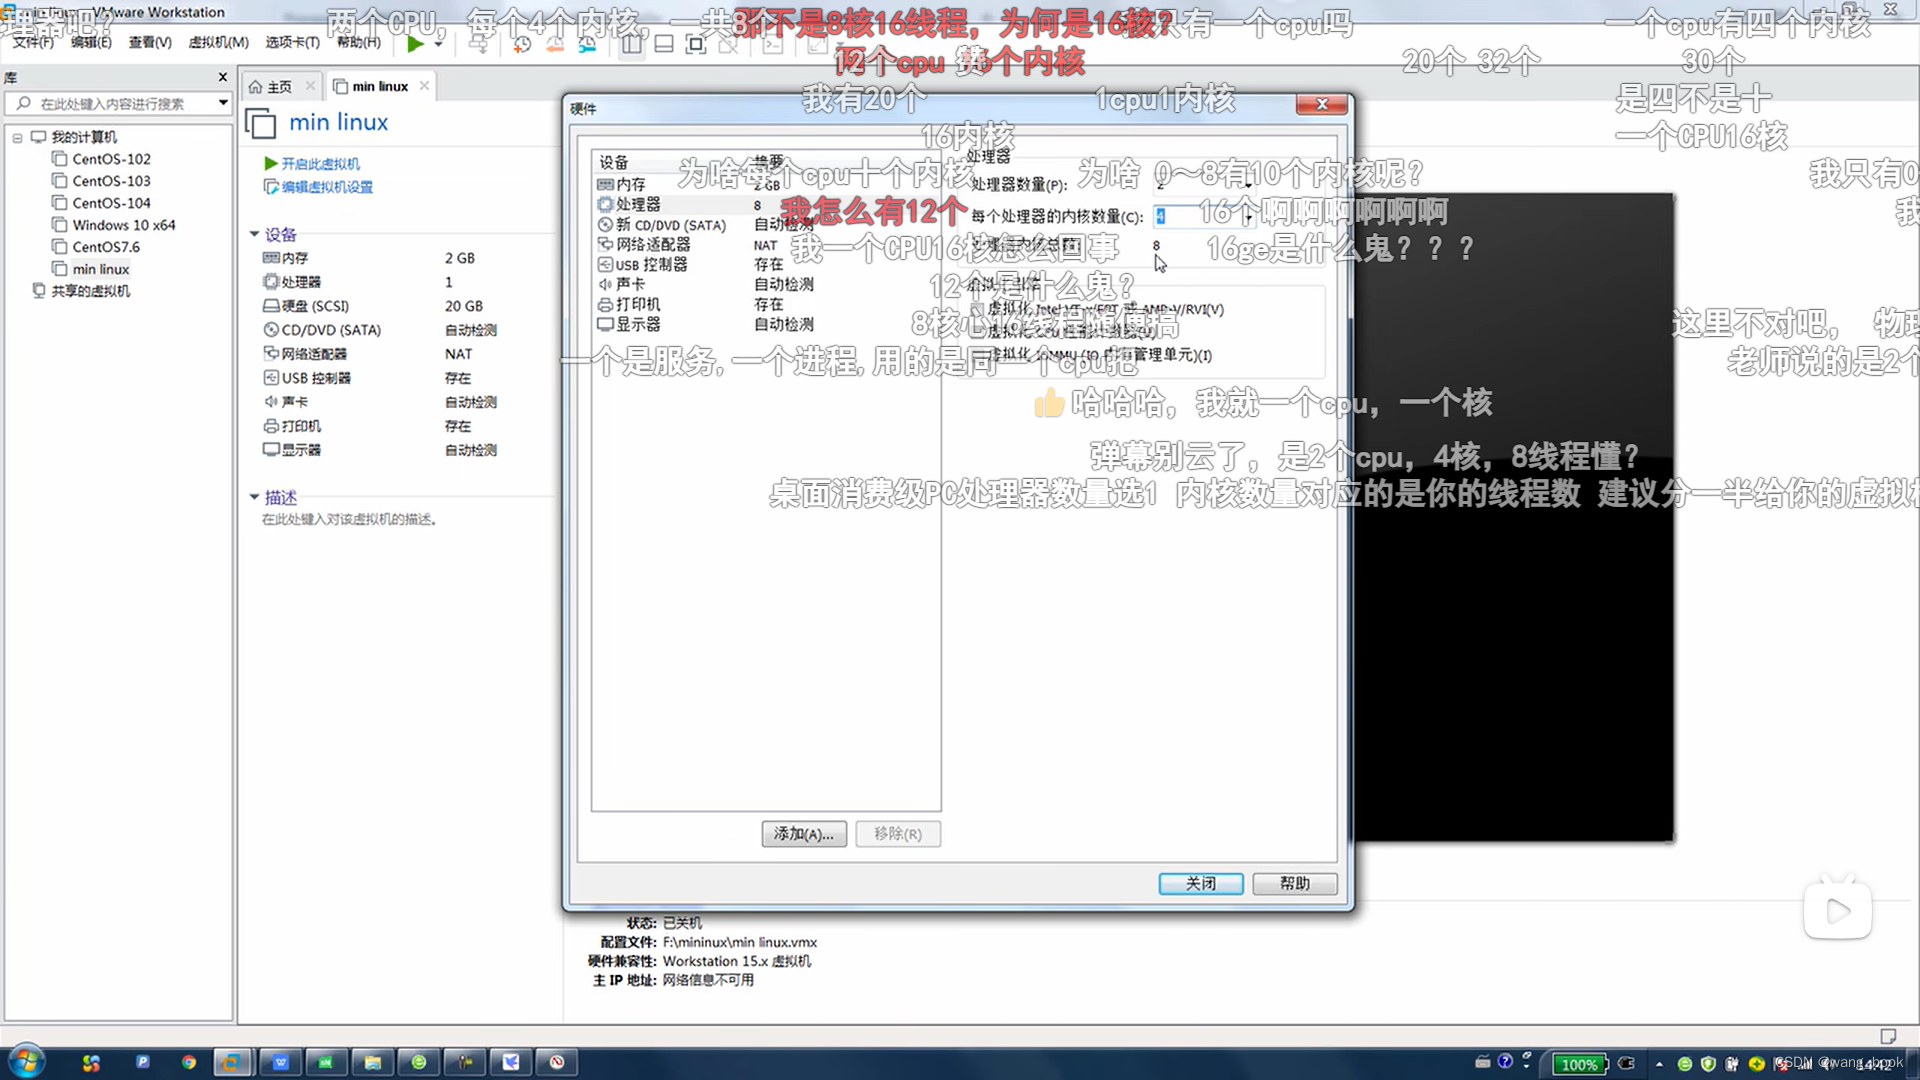
Task: Select 显示器 row in hardware dialog
Action: click(766, 324)
